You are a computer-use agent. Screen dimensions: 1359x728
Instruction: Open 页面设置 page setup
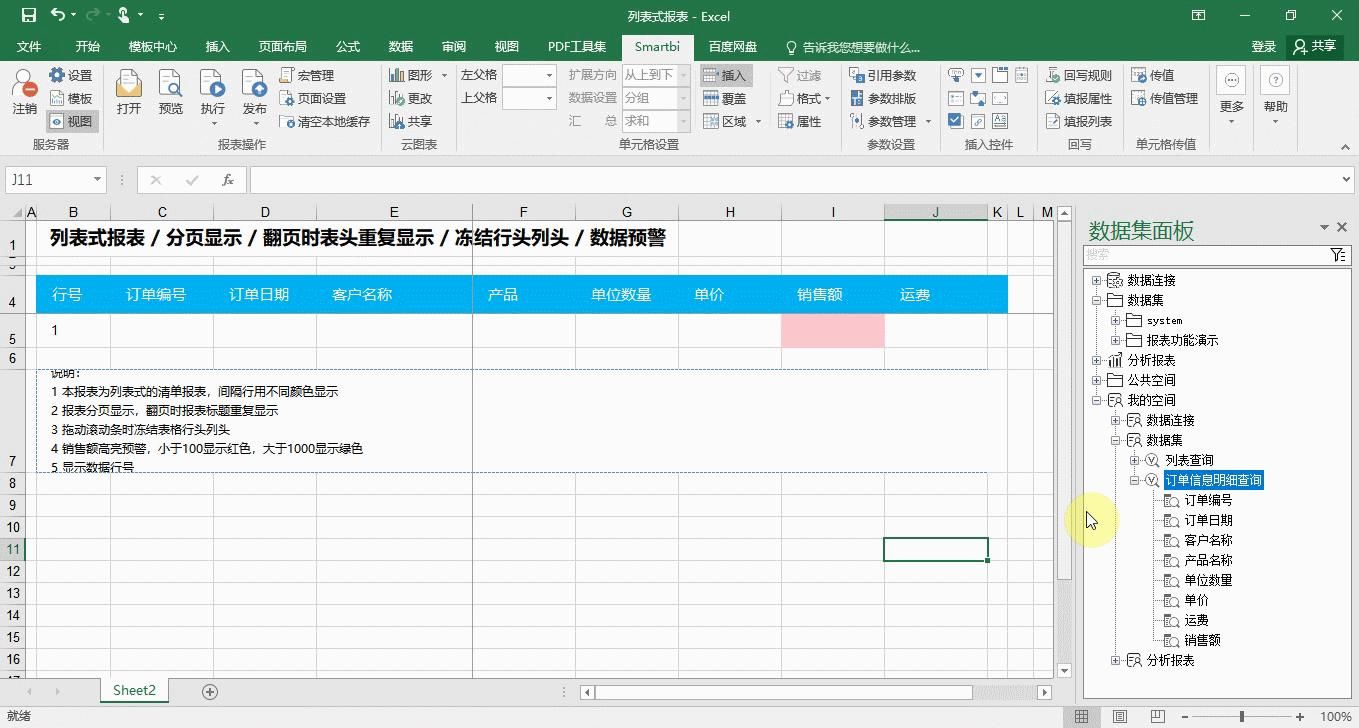pos(312,98)
